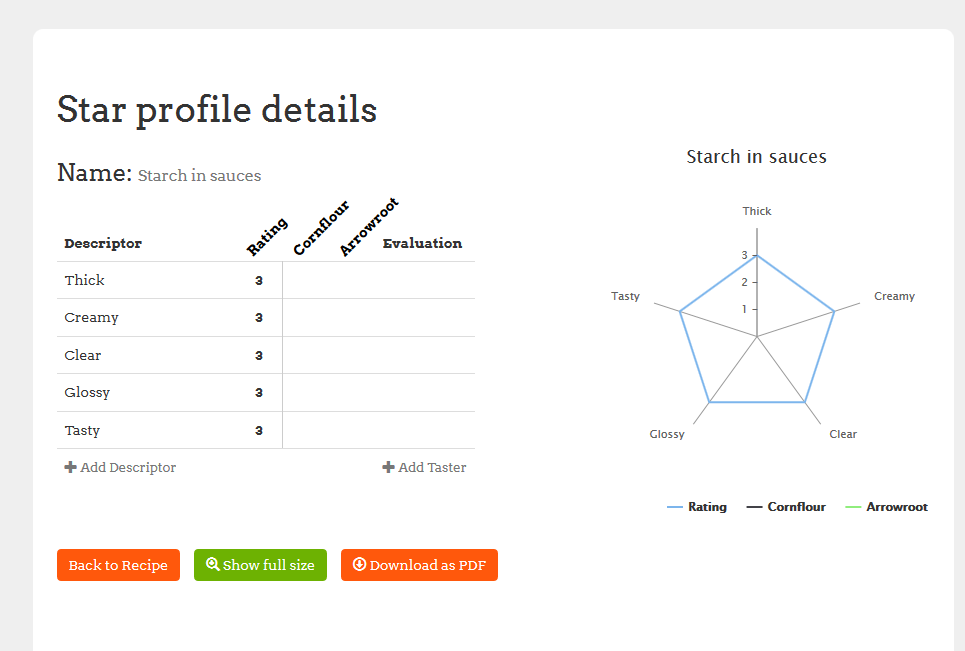Click the Thick data point on radar chart
Viewport: 965px width, 651px height.
point(757,255)
